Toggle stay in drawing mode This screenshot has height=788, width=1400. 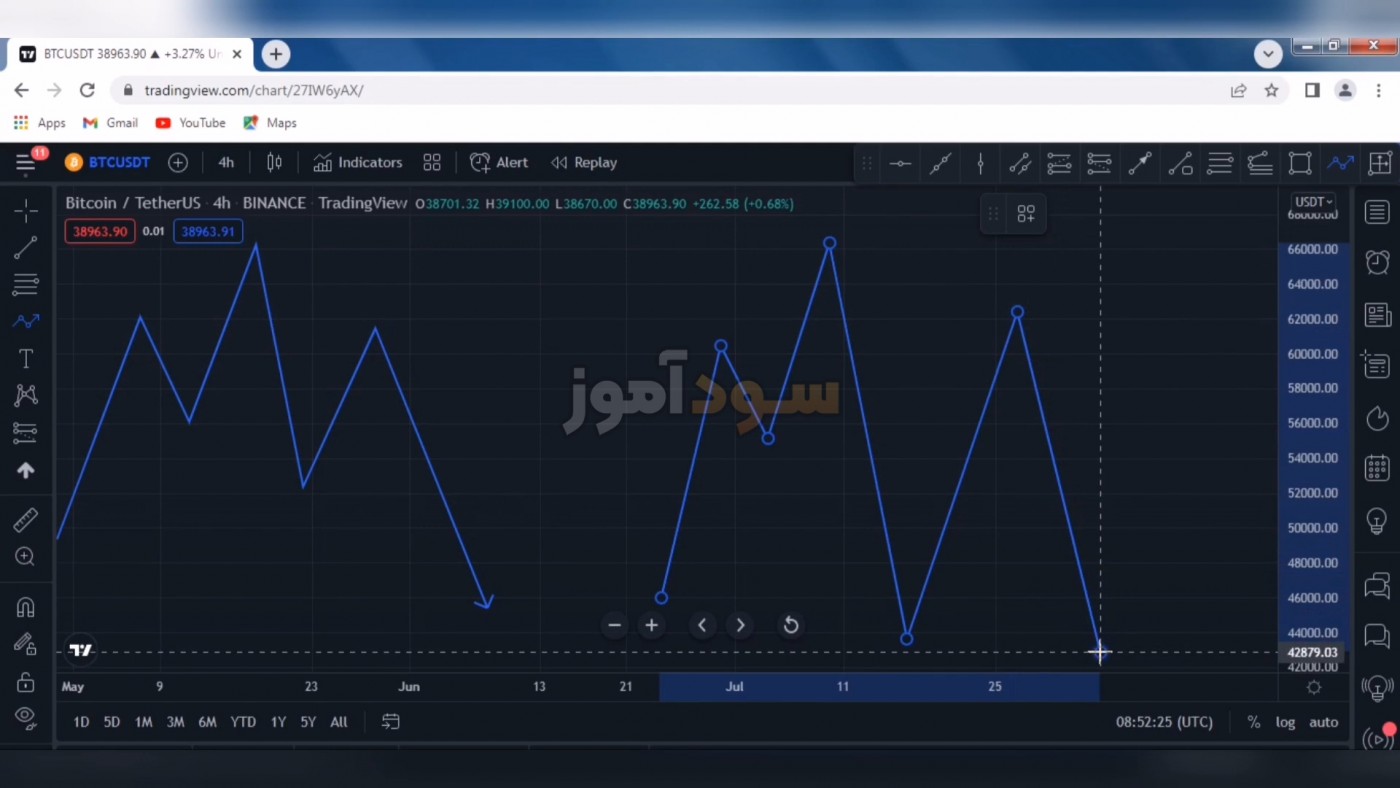point(26,645)
